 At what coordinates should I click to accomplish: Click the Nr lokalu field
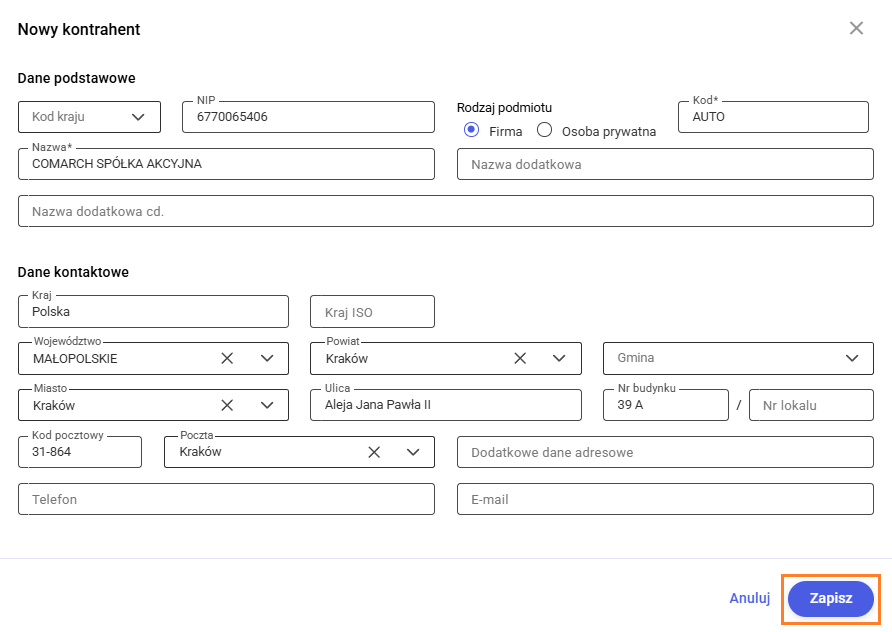[x=811, y=405]
